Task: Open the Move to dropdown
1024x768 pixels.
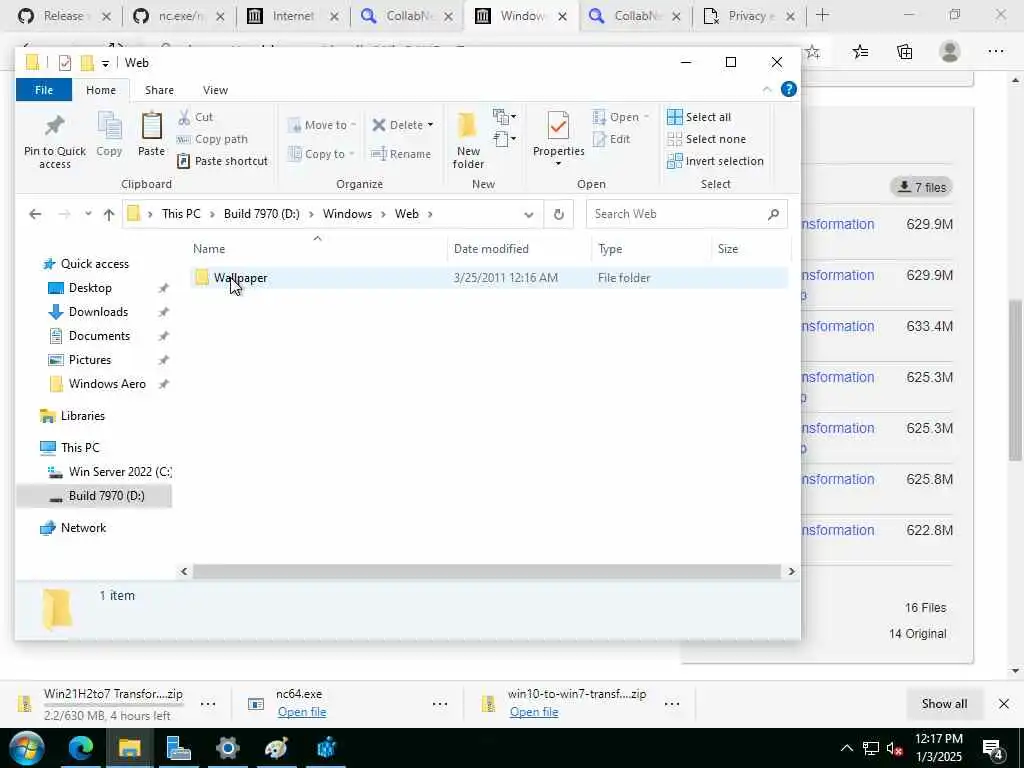Action: [322, 125]
